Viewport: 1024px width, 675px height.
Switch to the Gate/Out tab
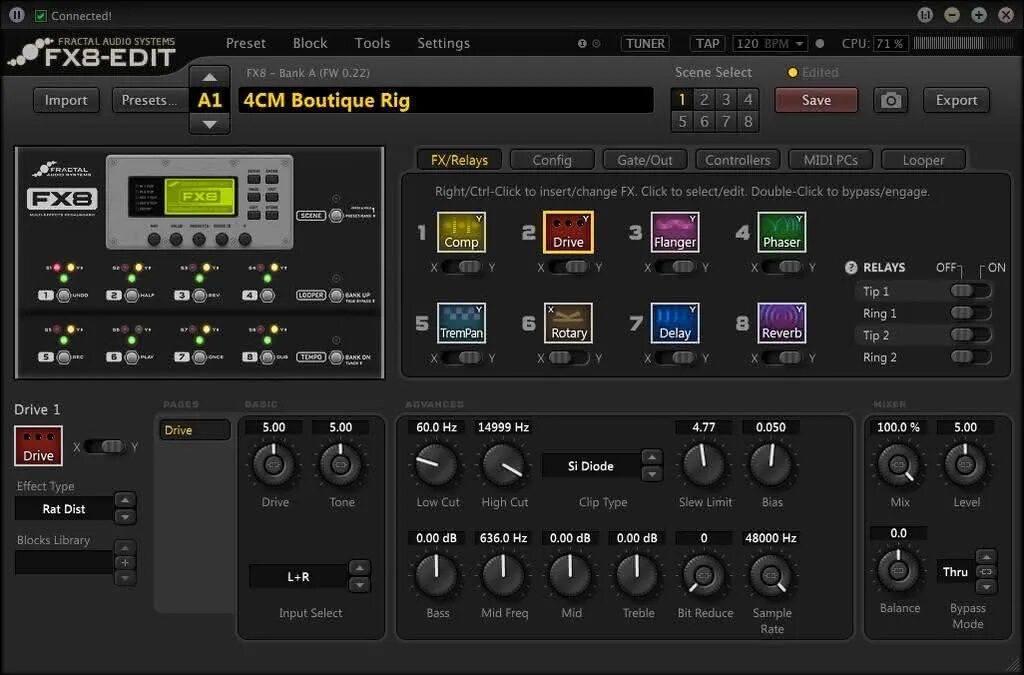point(645,160)
